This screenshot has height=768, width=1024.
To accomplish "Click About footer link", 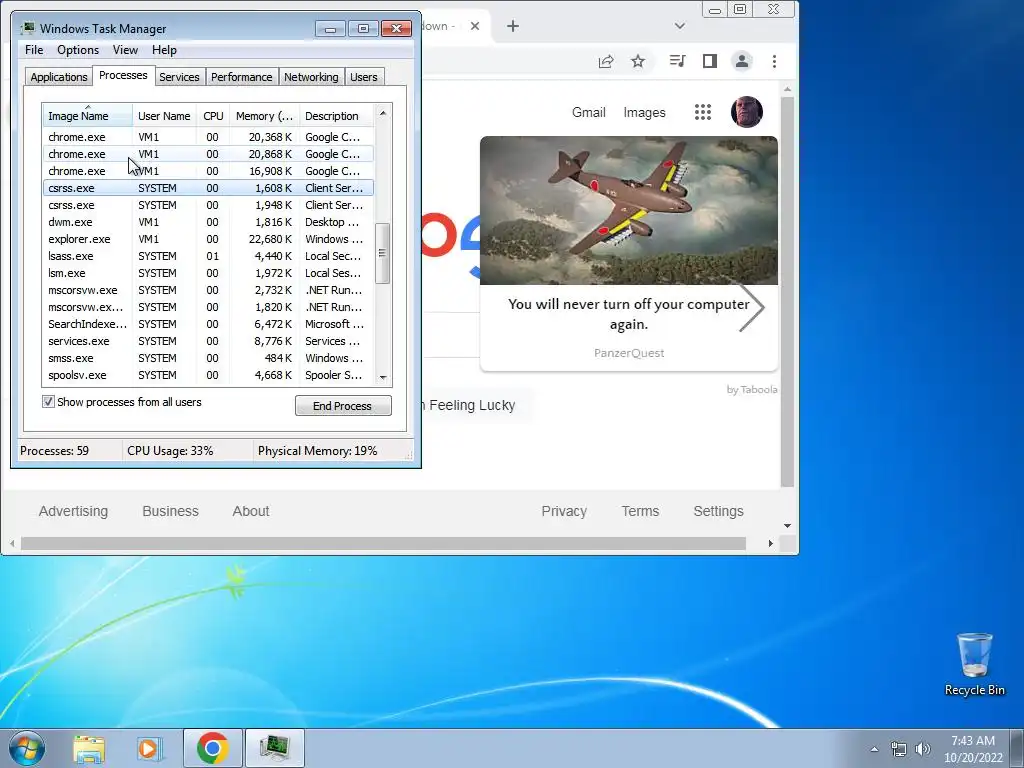I will click(x=251, y=511).
